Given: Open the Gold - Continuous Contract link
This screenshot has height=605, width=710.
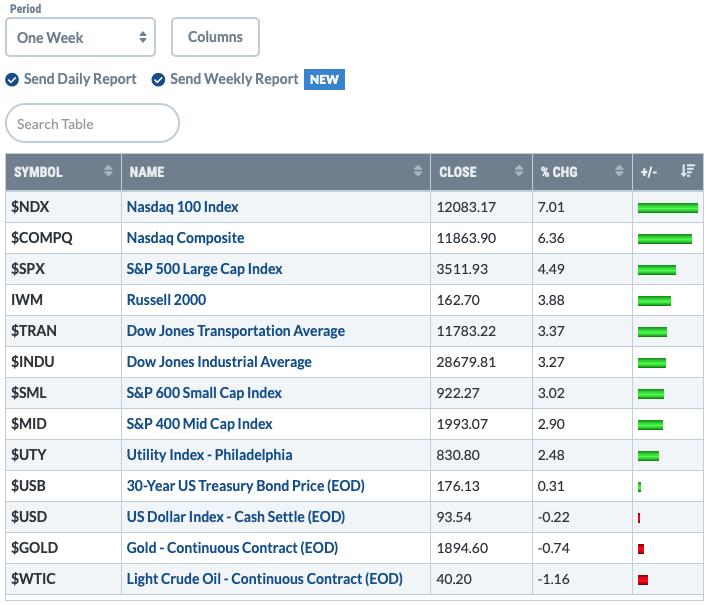Looking at the screenshot, I should click(232, 548).
